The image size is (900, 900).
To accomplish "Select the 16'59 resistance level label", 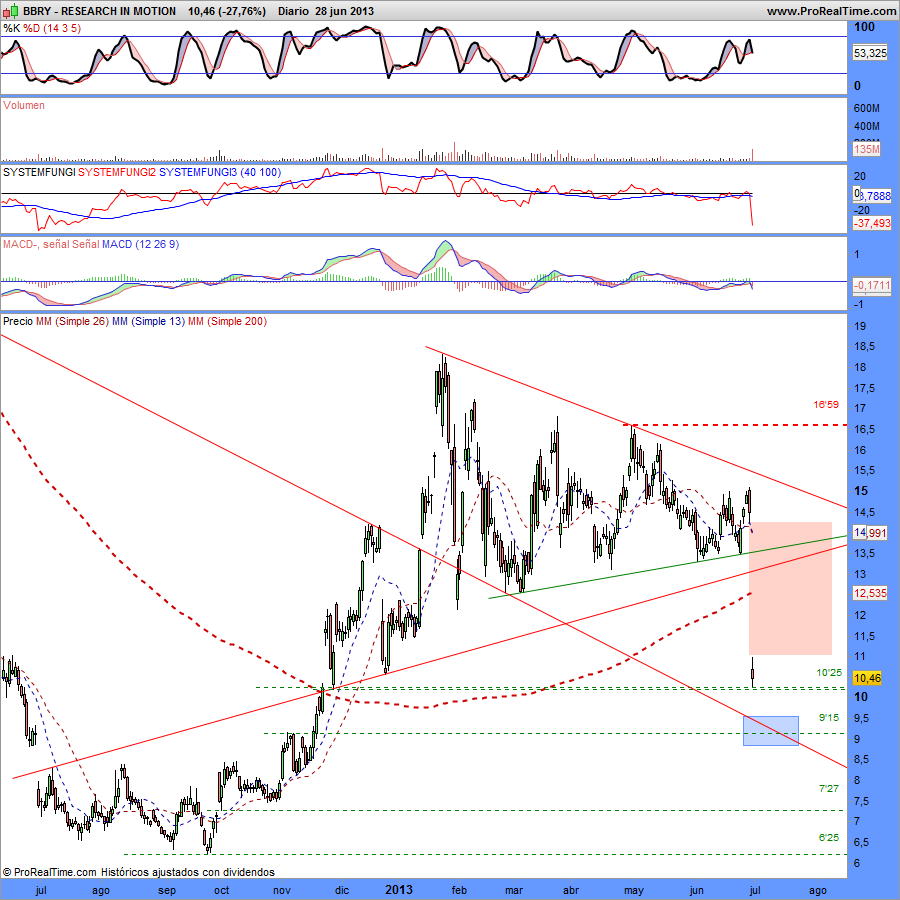I will tap(826, 405).
